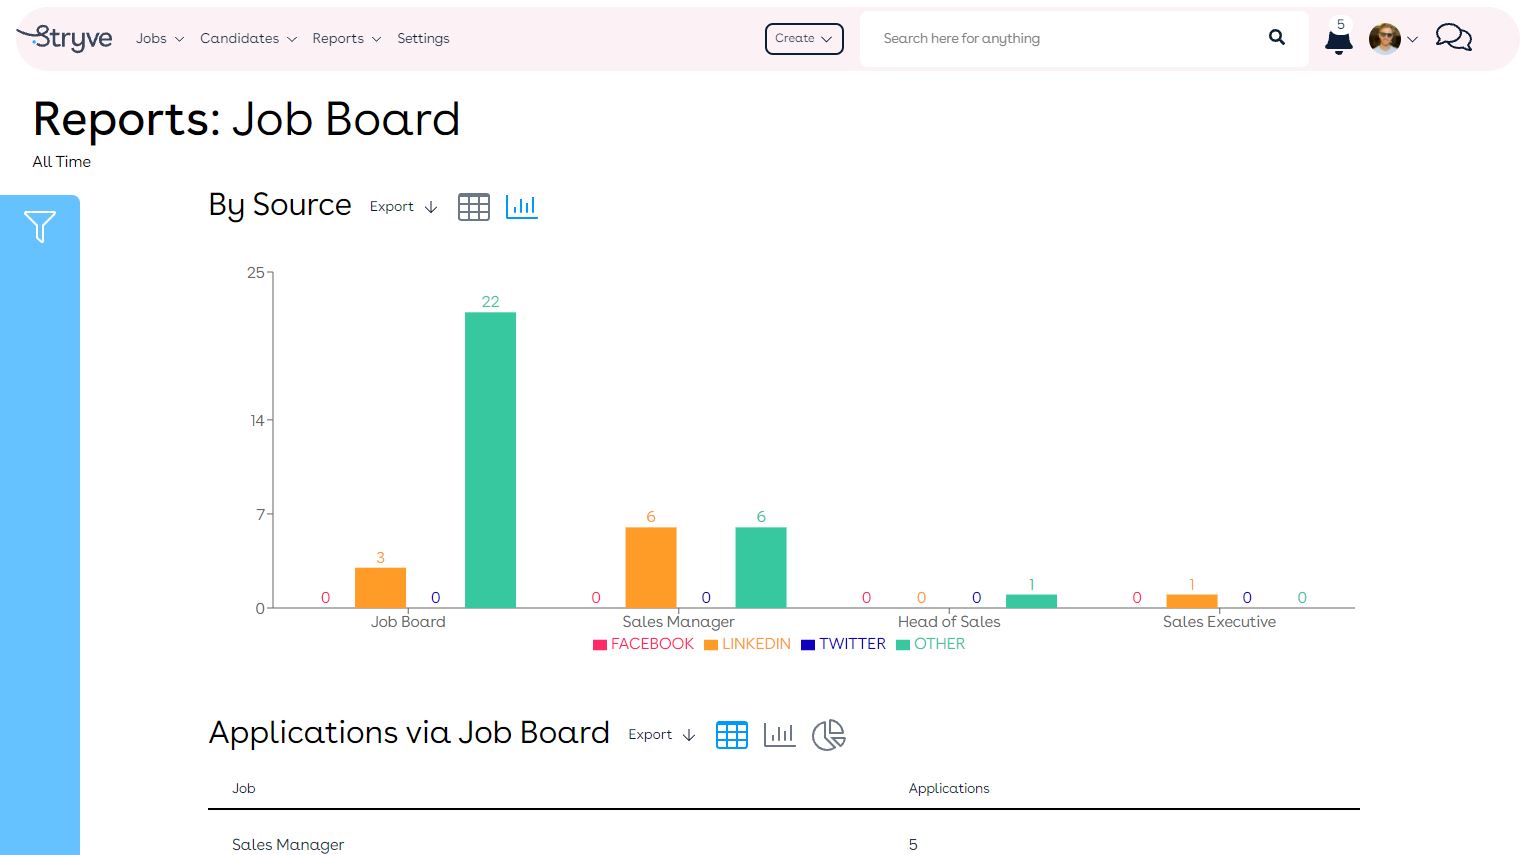Open notifications via the bell icon

click(1338, 40)
